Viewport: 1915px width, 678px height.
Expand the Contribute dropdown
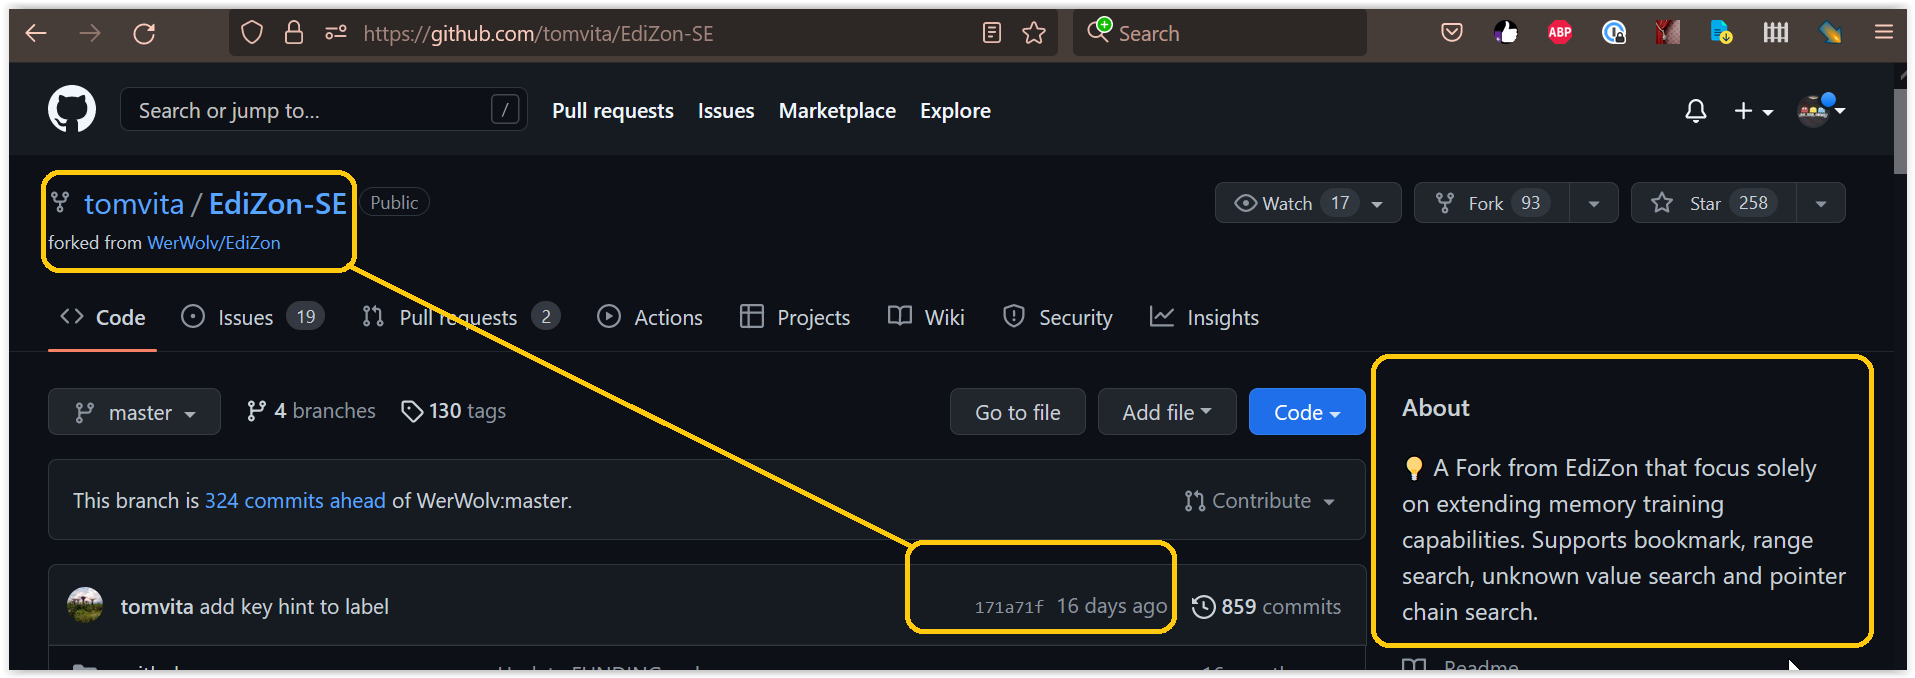tap(1260, 501)
